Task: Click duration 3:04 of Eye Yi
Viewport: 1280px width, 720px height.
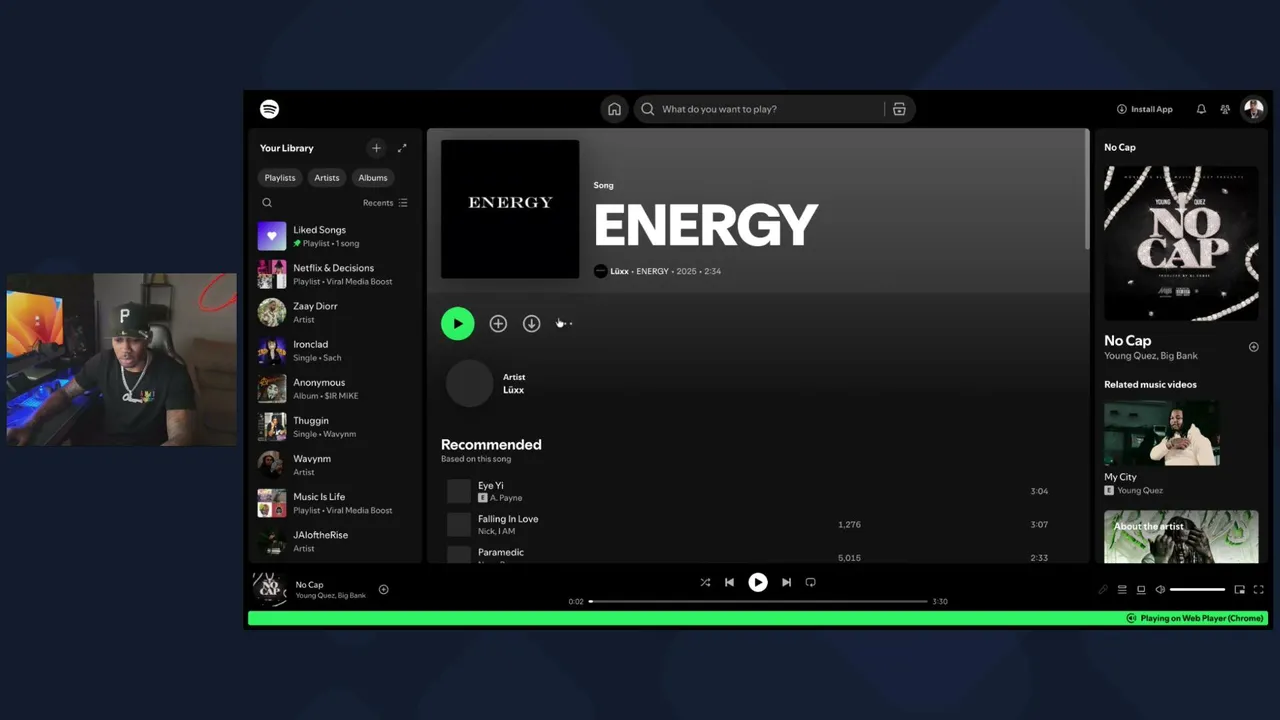Action: click(1039, 491)
